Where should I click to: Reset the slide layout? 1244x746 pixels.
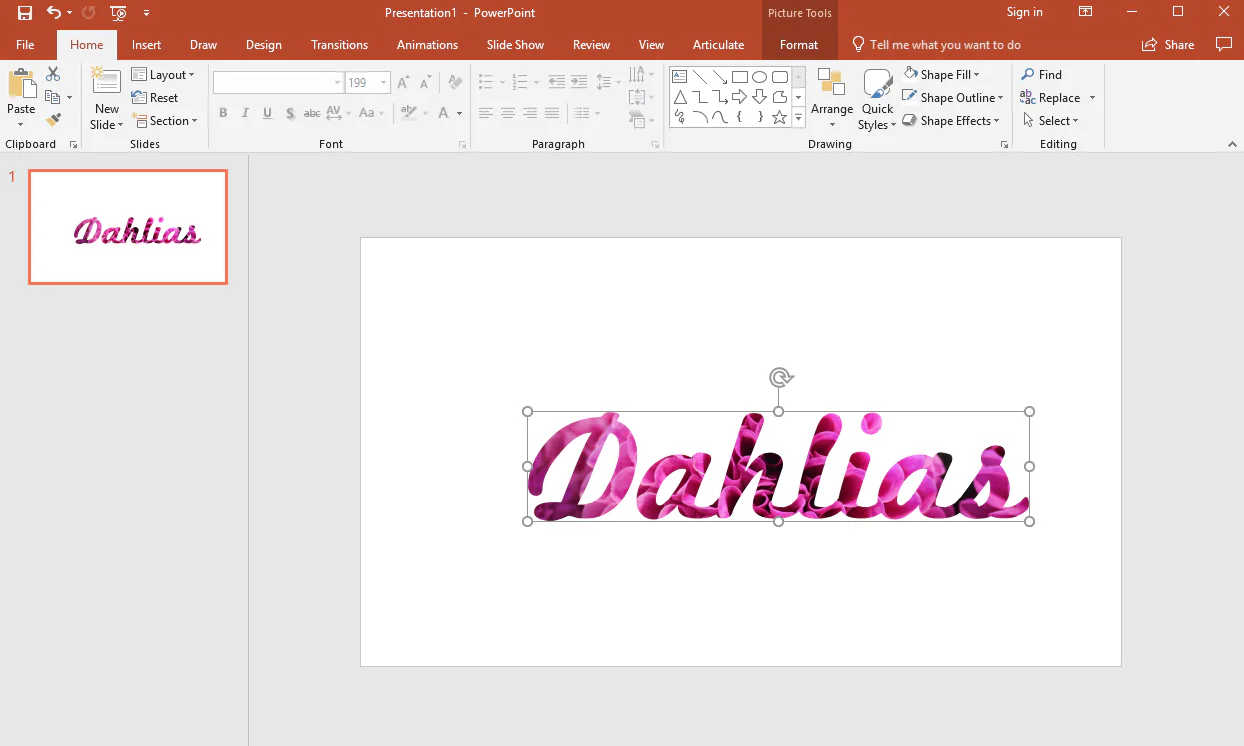point(155,98)
